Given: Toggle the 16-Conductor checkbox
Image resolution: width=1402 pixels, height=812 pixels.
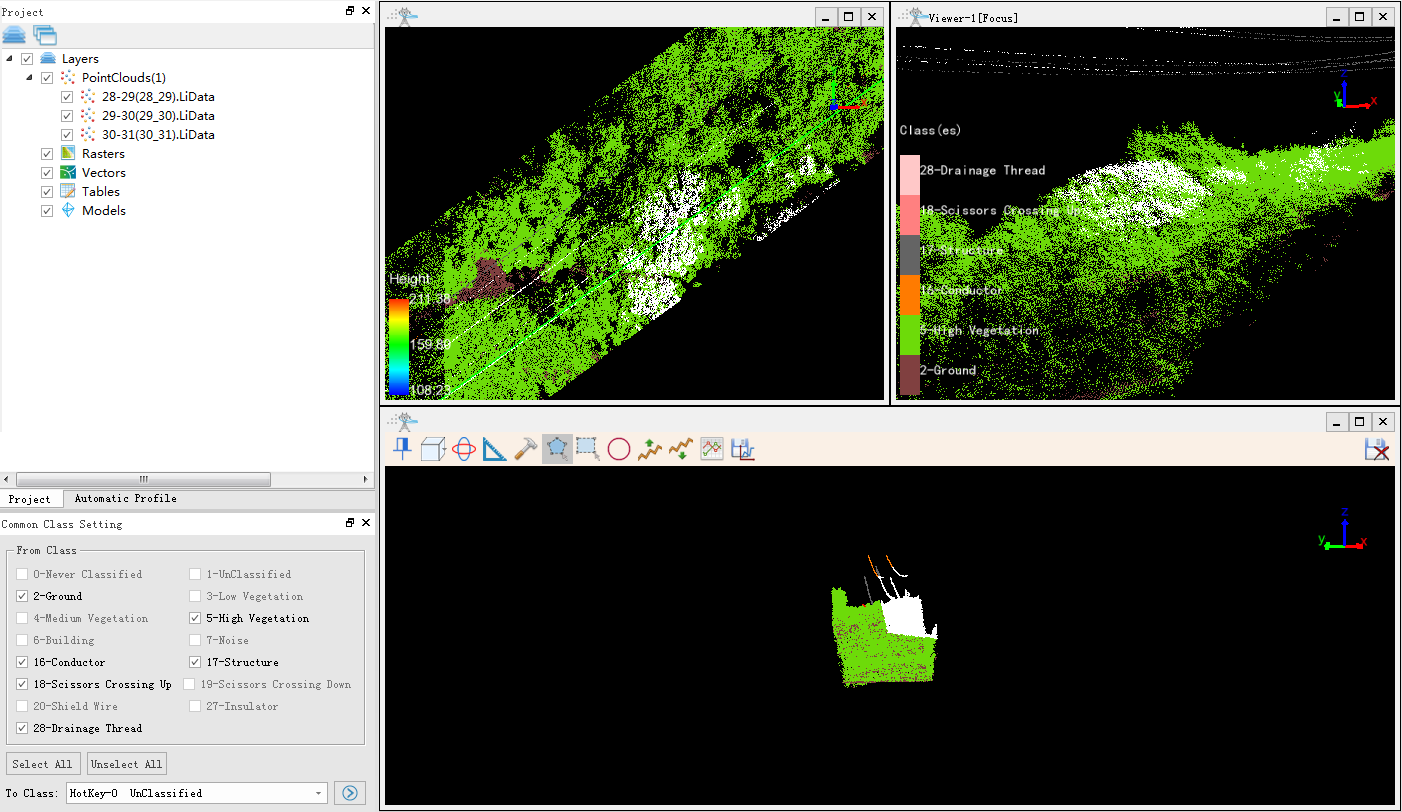Looking at the screenshot, I should tap(23, 662).
